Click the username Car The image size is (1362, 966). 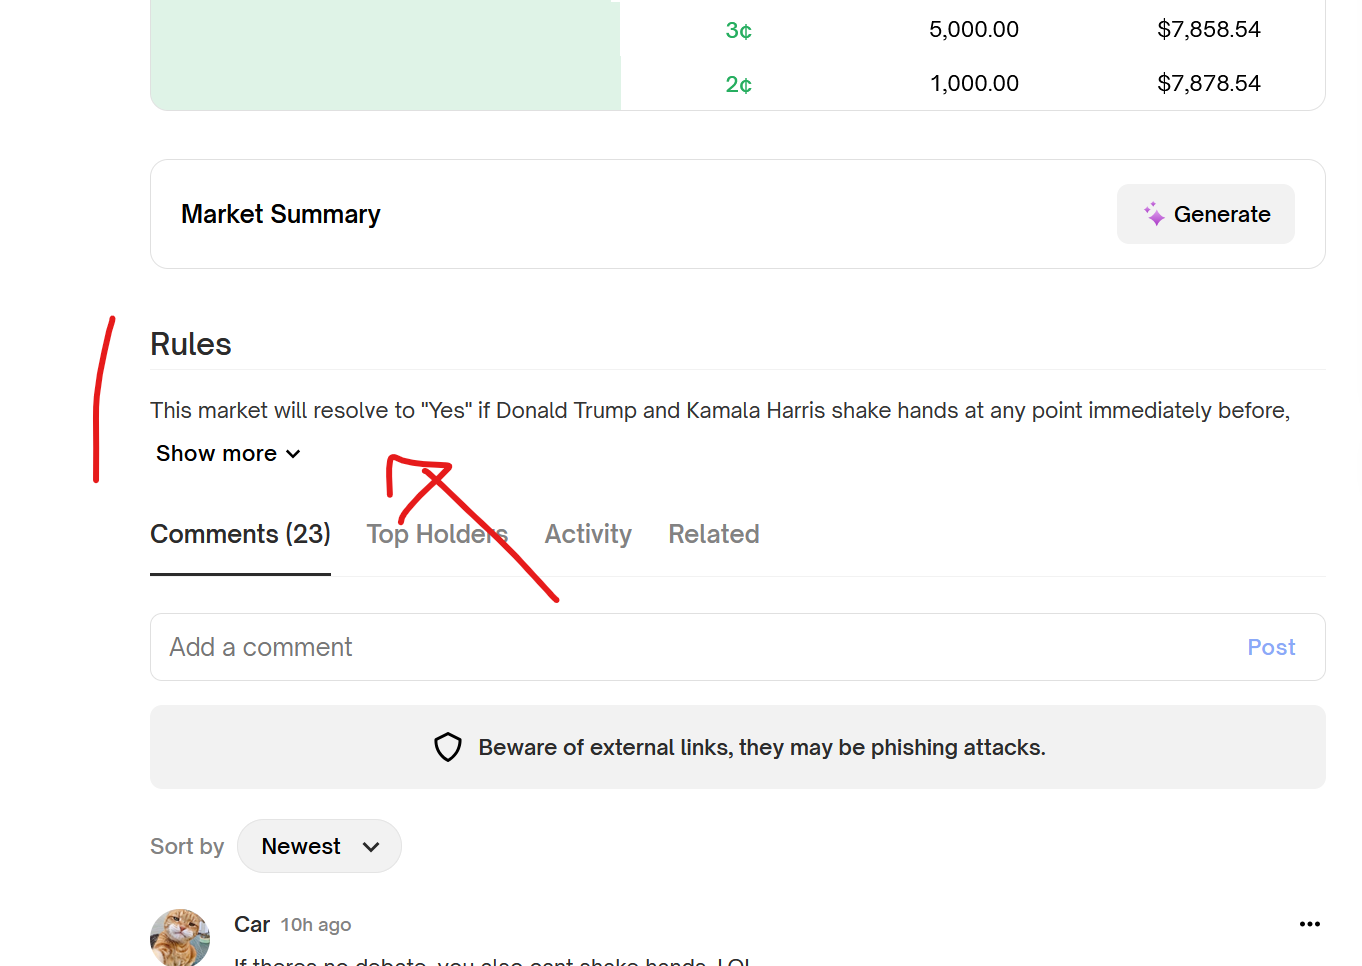(x=252, y=924)
